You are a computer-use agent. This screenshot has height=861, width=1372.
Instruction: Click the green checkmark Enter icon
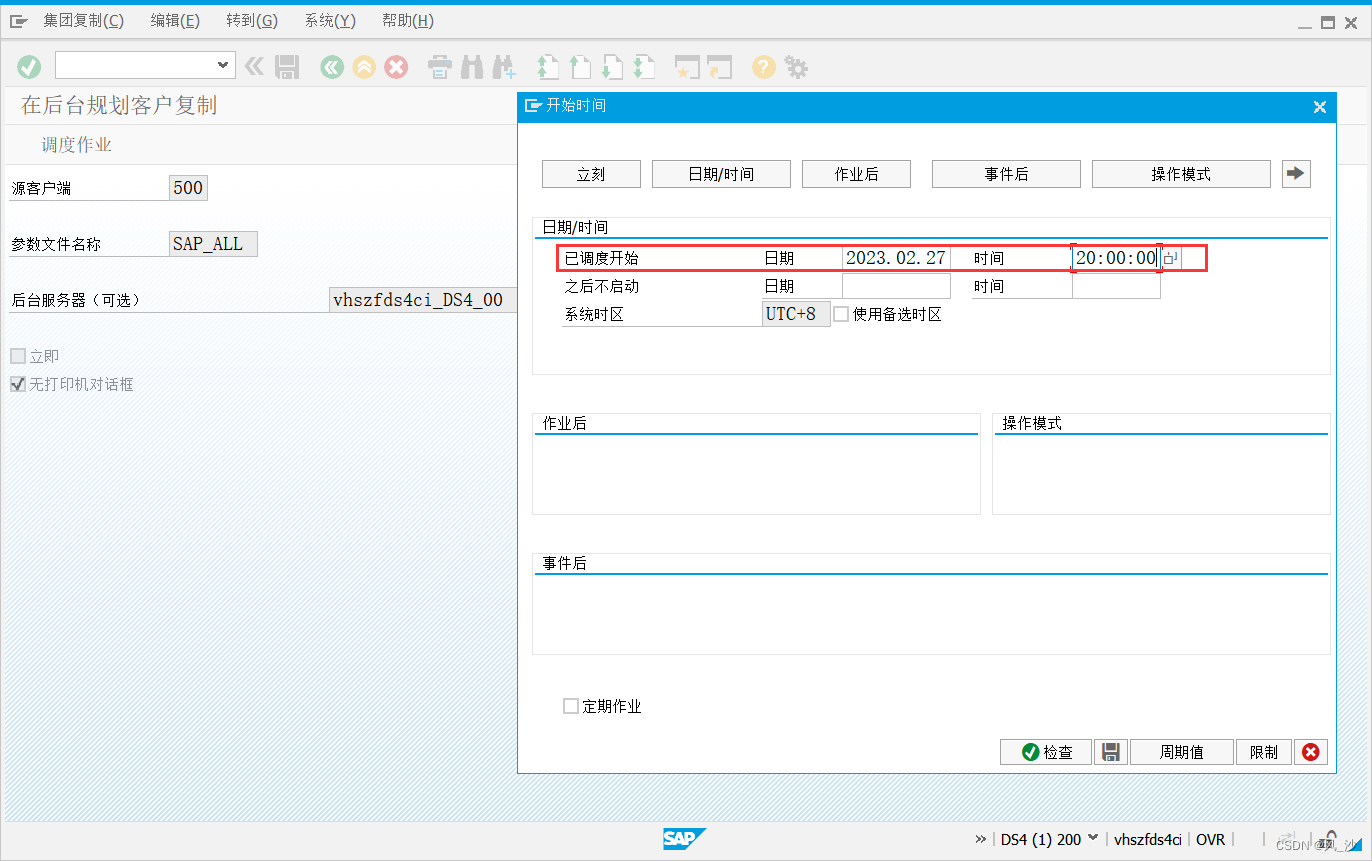click(29, 67)
